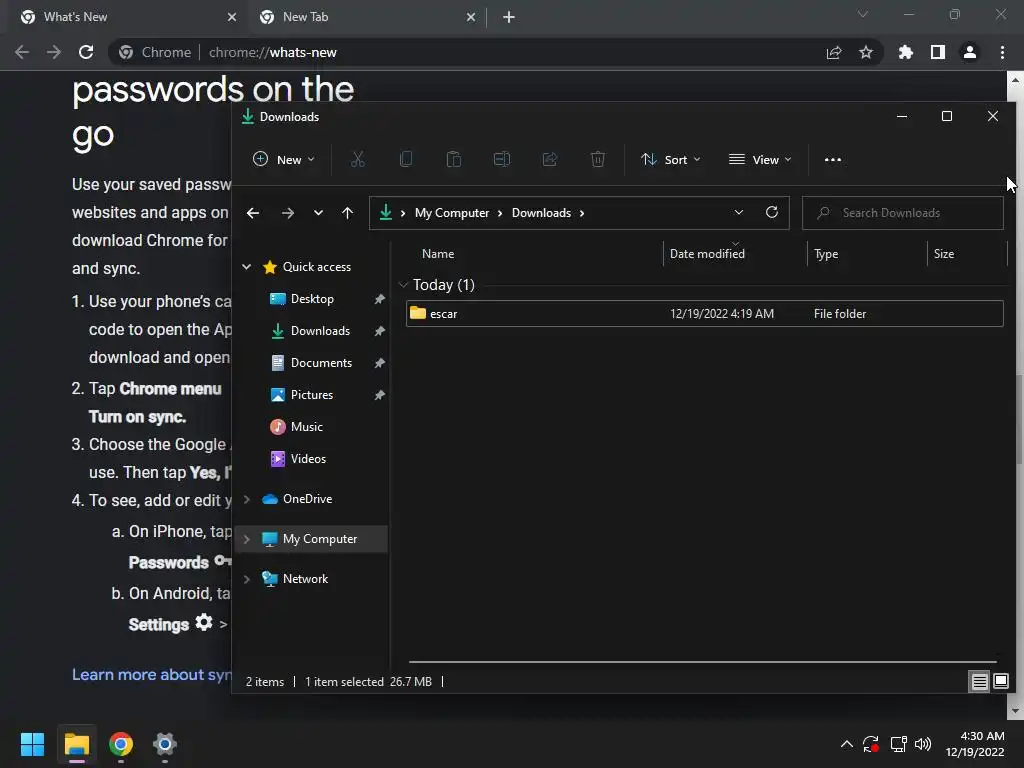
Task: Click the Paste clipboard icon
Action: pyautogui.click(x=454, y=159)
